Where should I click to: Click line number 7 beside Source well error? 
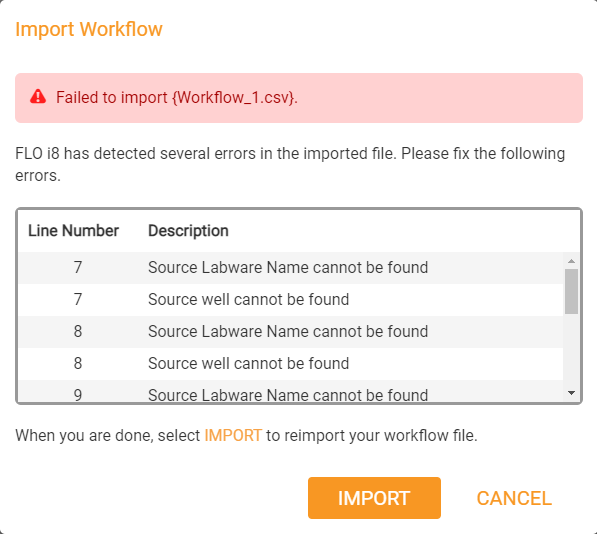coord(78,300)
